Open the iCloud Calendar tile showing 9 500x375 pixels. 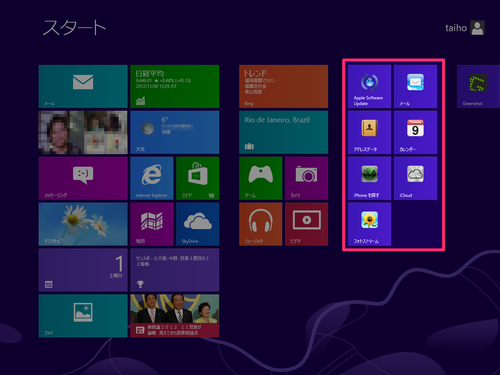415,132
